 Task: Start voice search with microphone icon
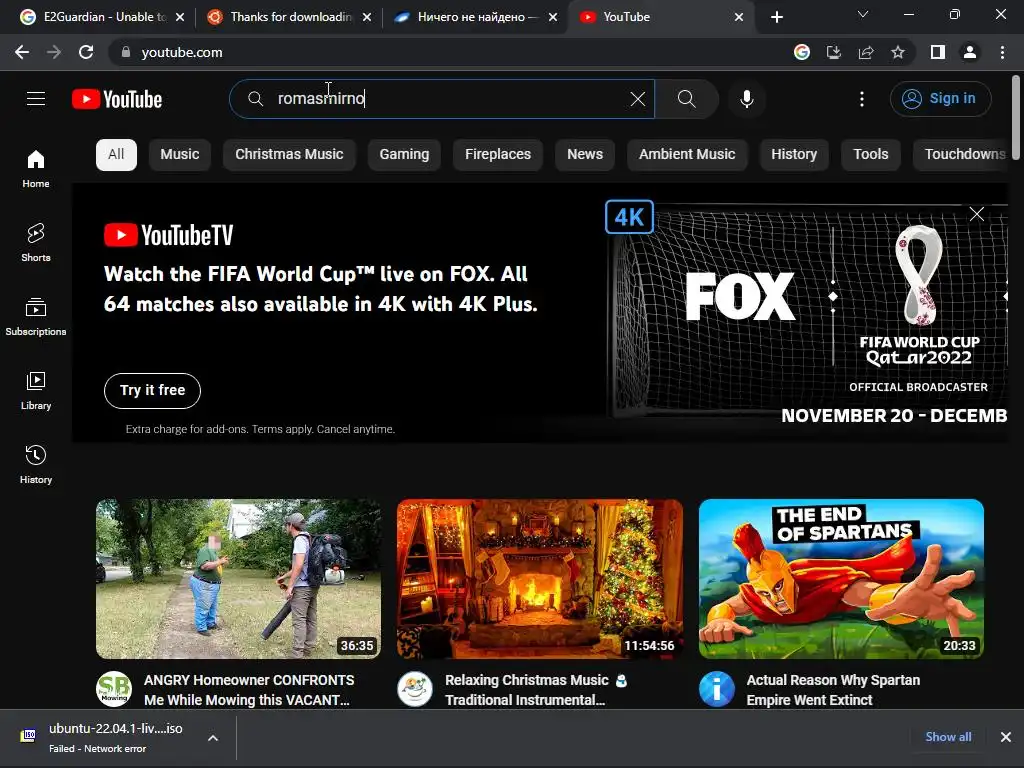point(746,99)
